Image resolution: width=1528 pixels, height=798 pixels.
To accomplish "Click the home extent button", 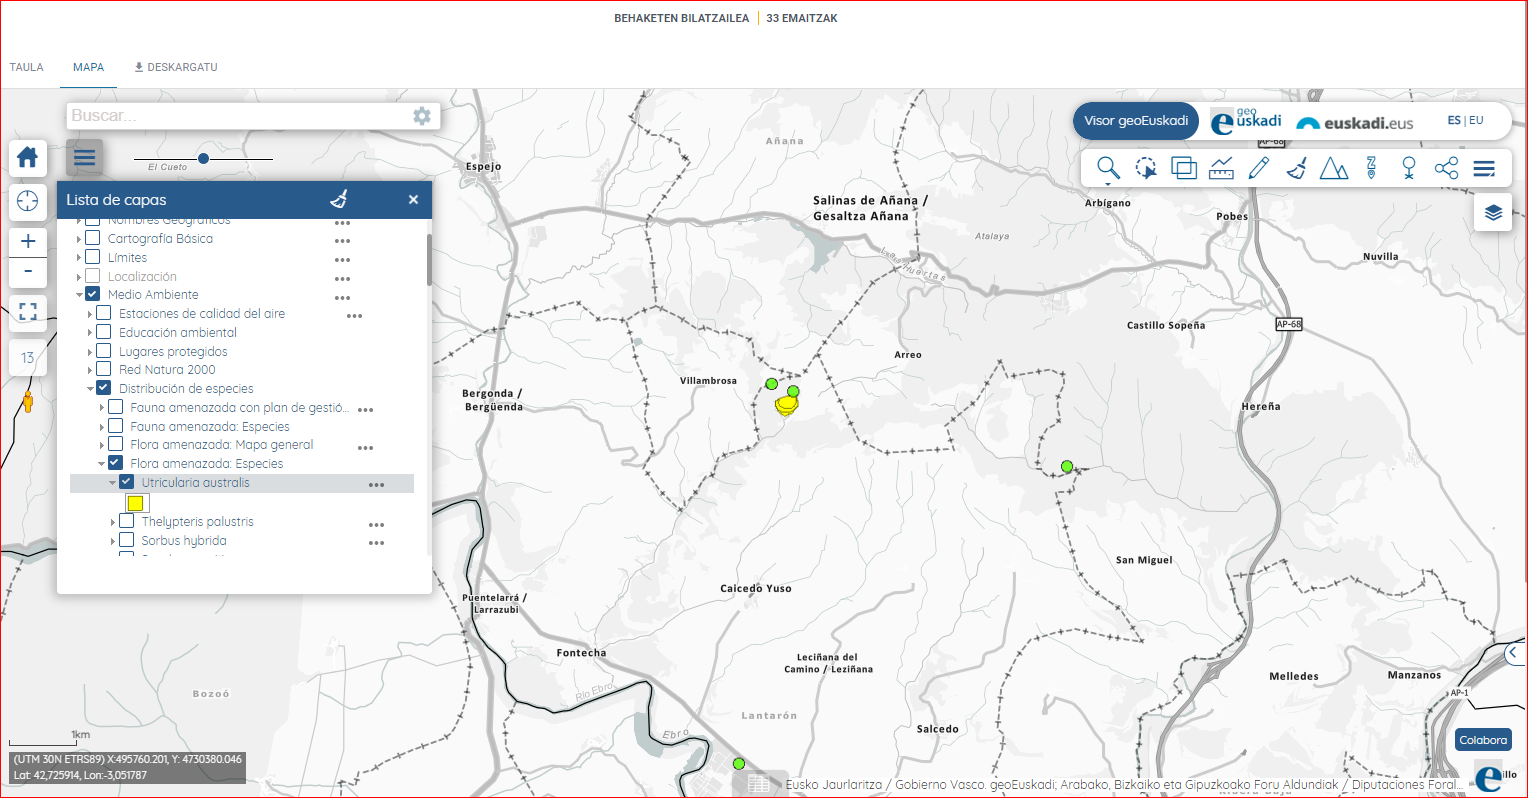I will pos(28,157).
